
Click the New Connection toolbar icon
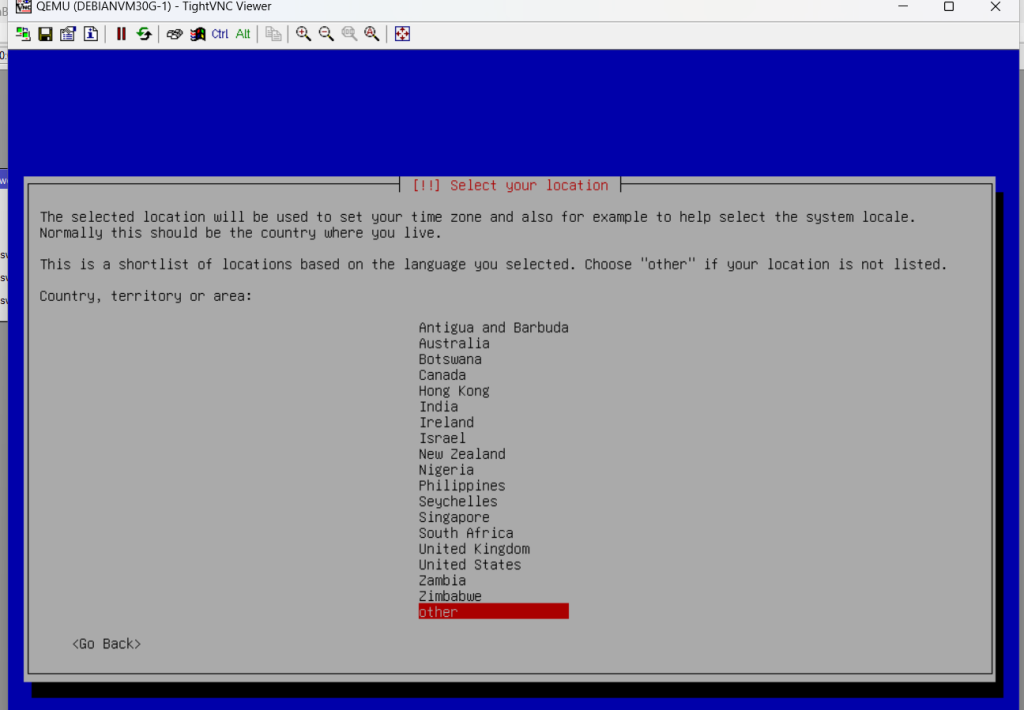23,34
